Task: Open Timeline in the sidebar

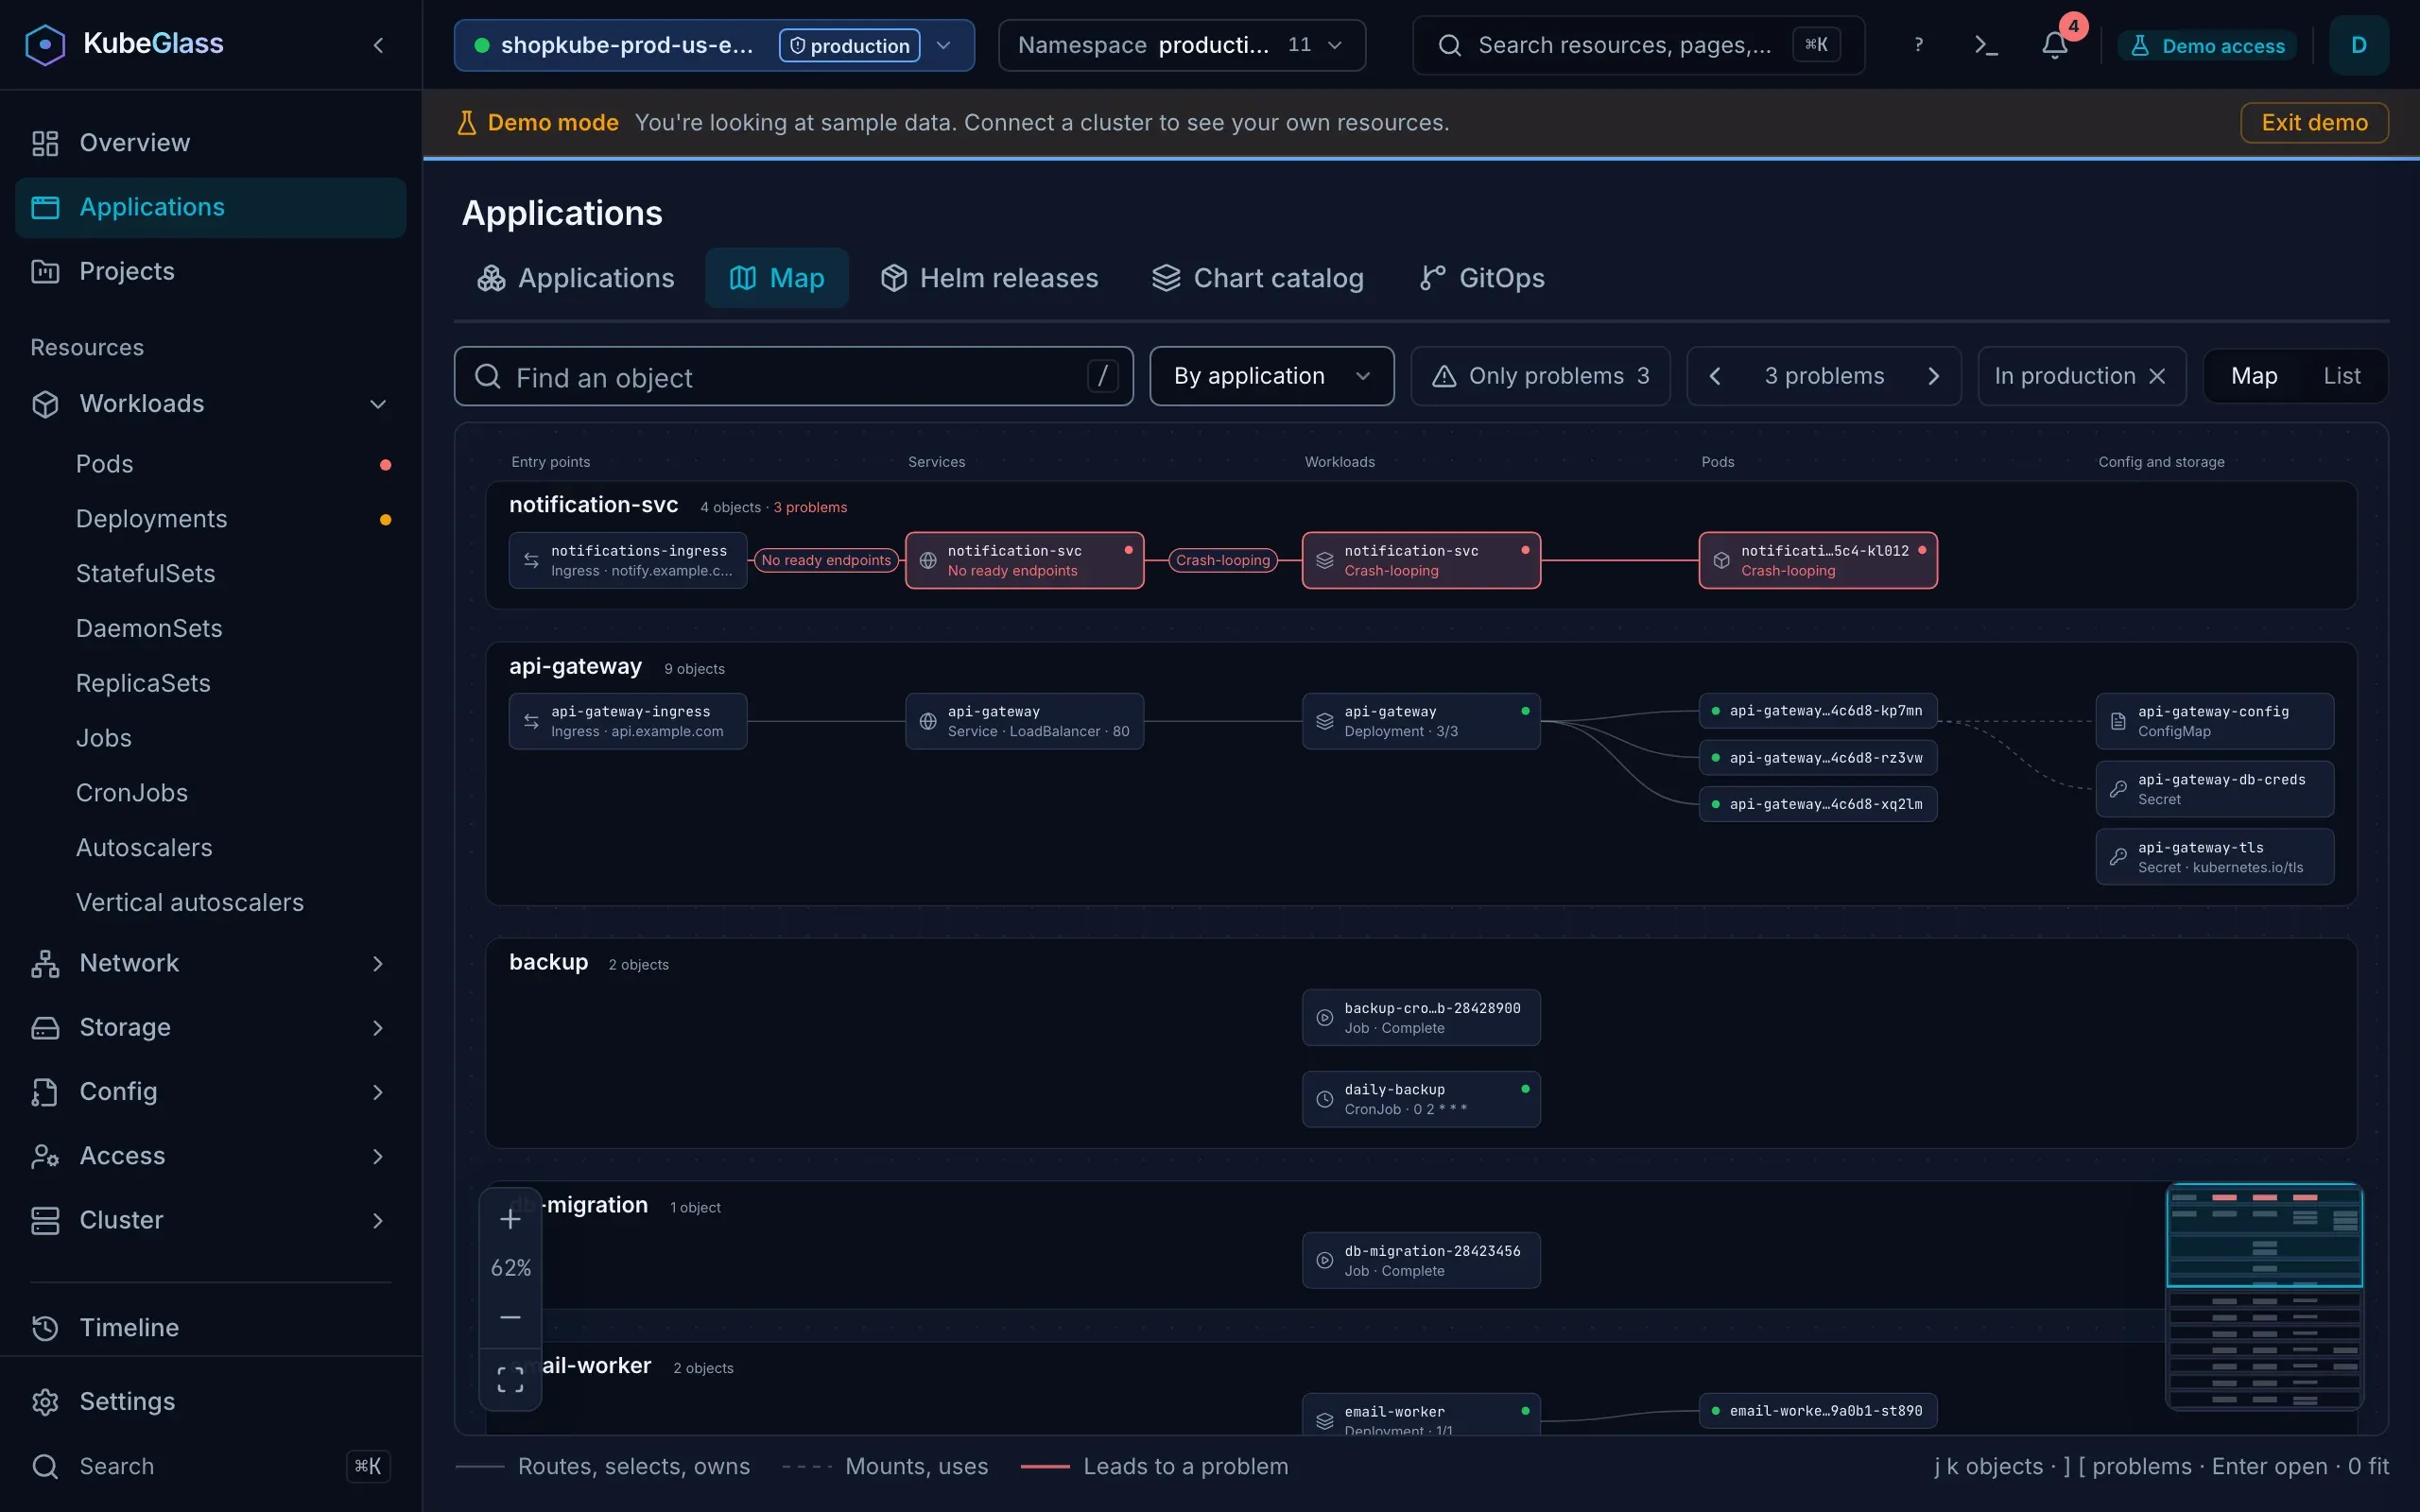Action: [211, 1327]
